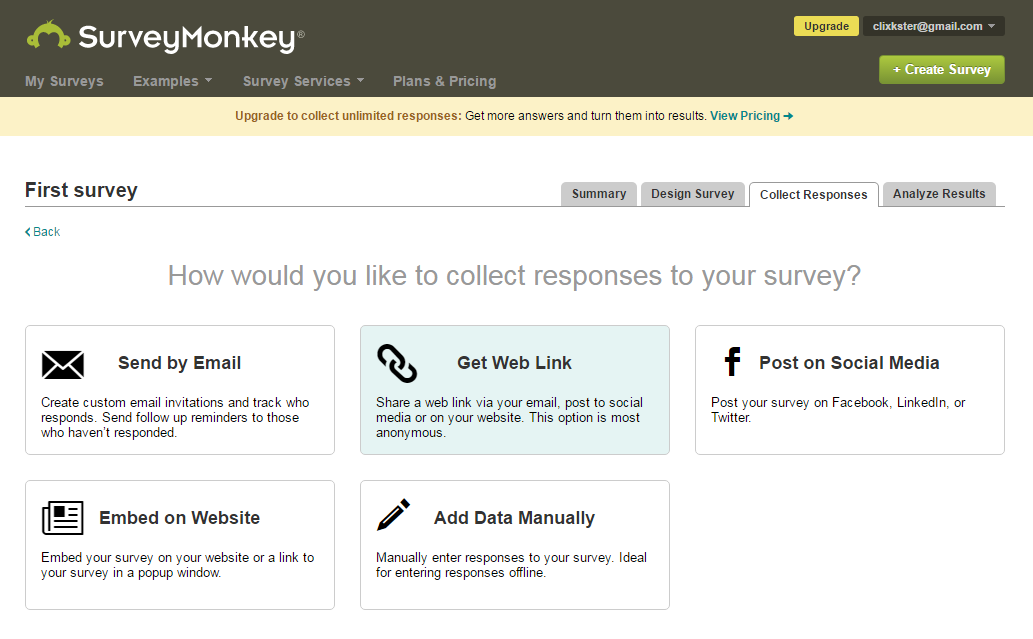Viewport: 1033px width, 639px height.
Task: Open Plans & Pricing
Action: pyautogui.click(x=444, y=81)
